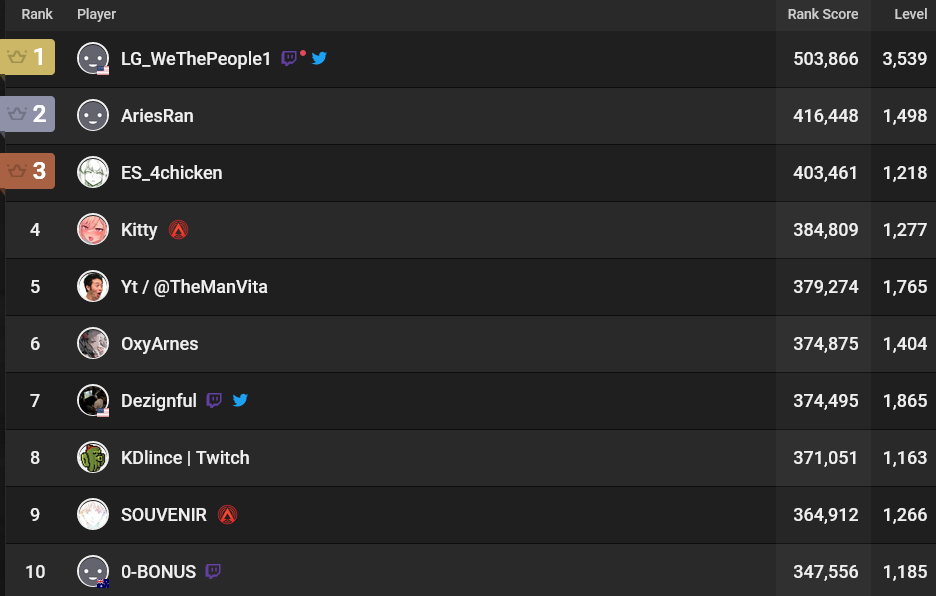Click the Apex icon next to Kitty
This screenshot has height=596, width=936.
pos(179,230)
